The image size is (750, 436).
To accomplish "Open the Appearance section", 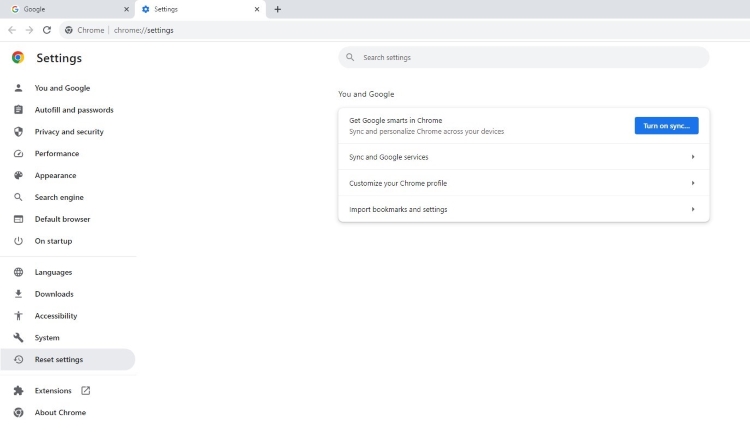I will [x=68, y=175].
